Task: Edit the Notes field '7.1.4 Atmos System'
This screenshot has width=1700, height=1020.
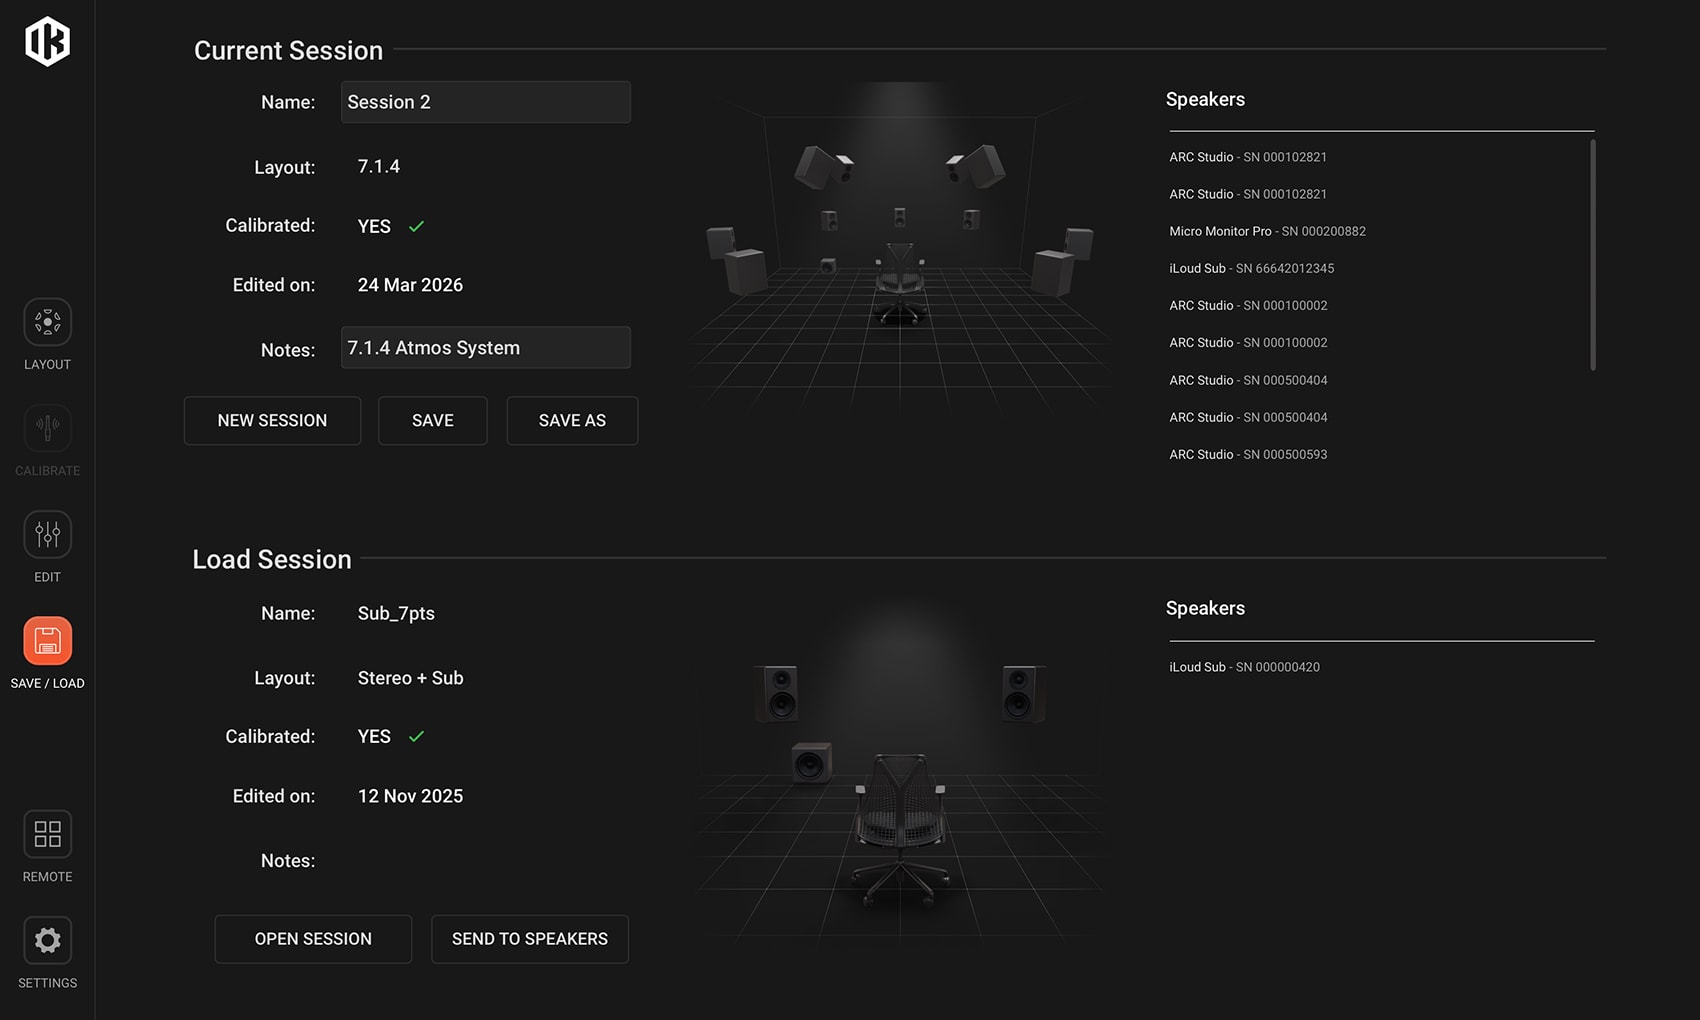Action: click(x=485, y=348)
